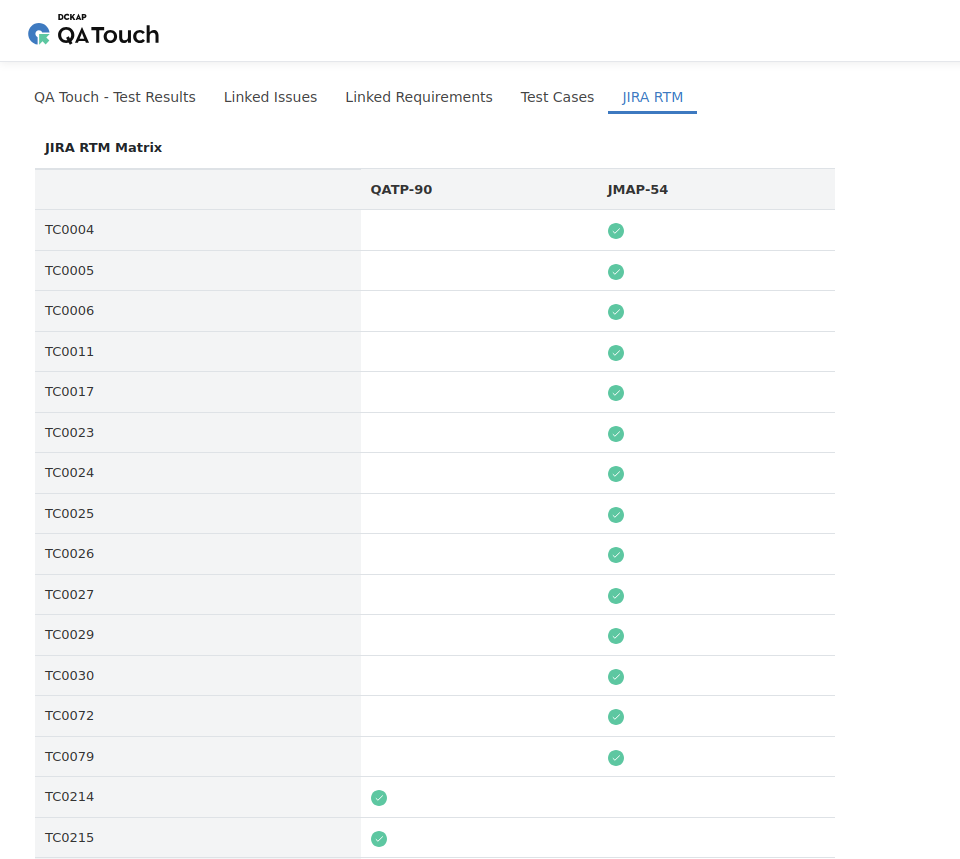Click the checkmark for TC0017 under JMAP-54

(x=615, y=392)
